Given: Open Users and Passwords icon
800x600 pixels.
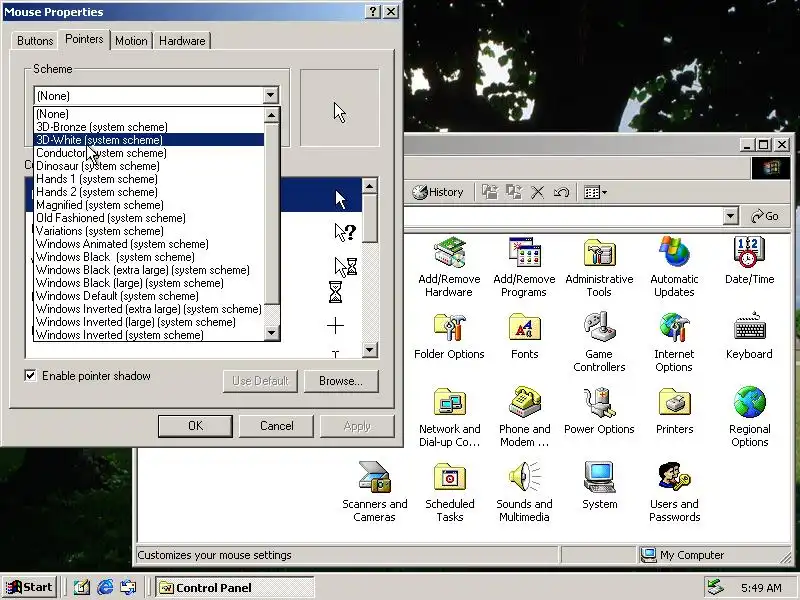Looking at the screenshot, I should pyautogui.click(x=674, y=492).
